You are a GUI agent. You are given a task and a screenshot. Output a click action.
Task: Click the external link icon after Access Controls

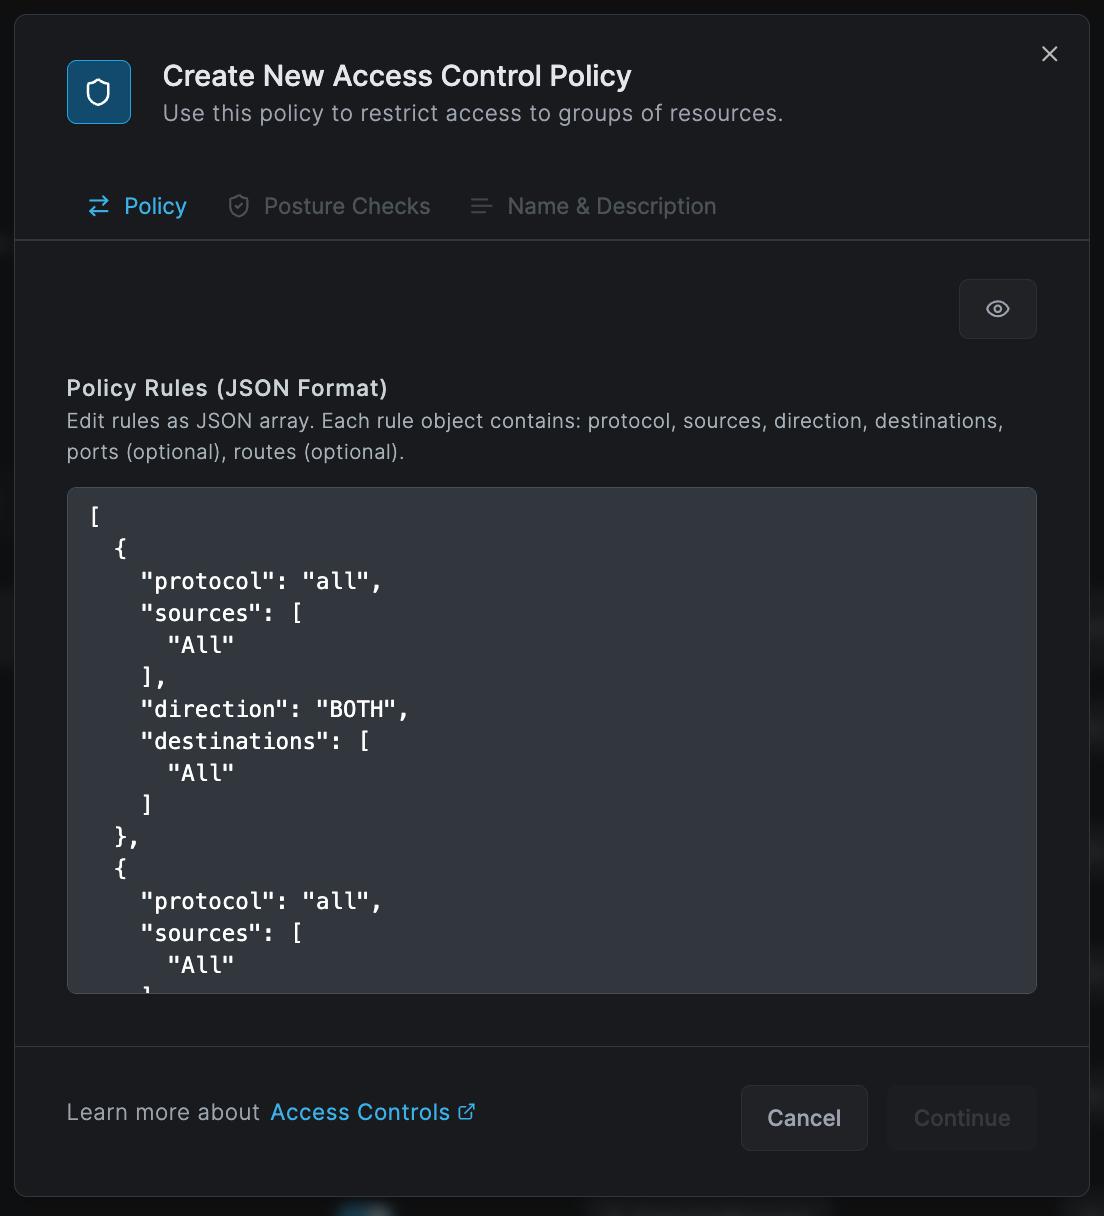[x=467, y=1112]
